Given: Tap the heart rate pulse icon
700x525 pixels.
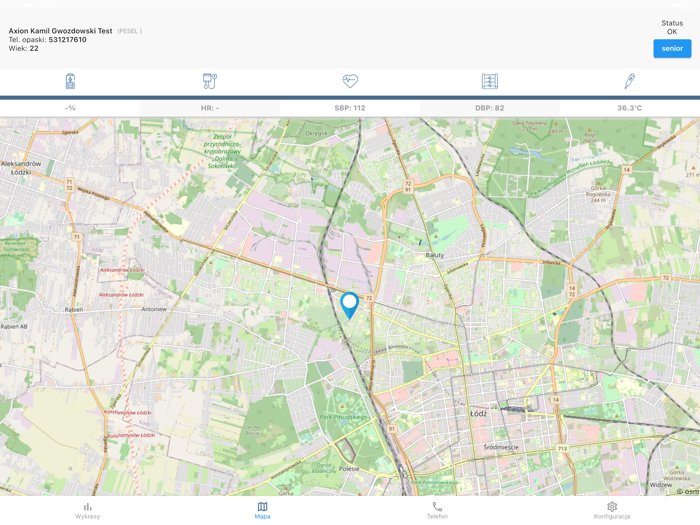Looking at the screenshot, I should pos(350,81).
